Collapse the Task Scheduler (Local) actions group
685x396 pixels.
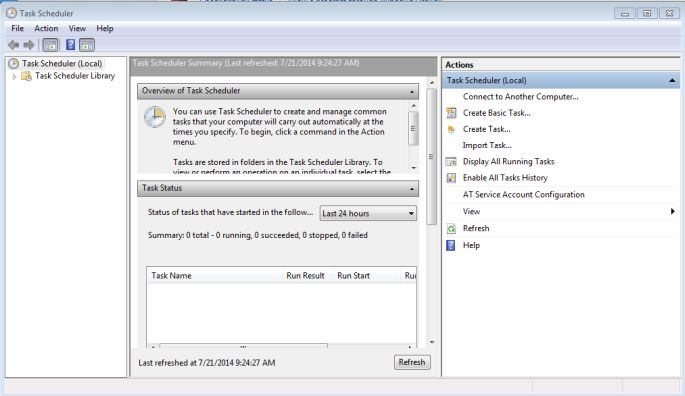coord(672,80)
